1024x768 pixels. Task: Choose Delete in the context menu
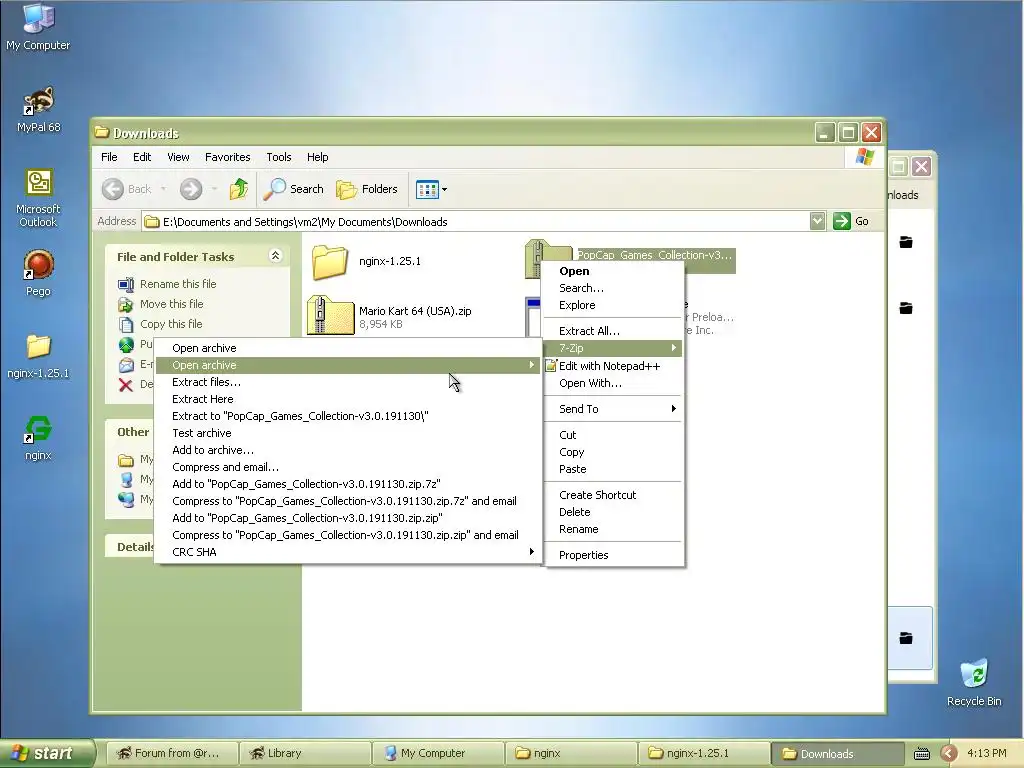613,512
